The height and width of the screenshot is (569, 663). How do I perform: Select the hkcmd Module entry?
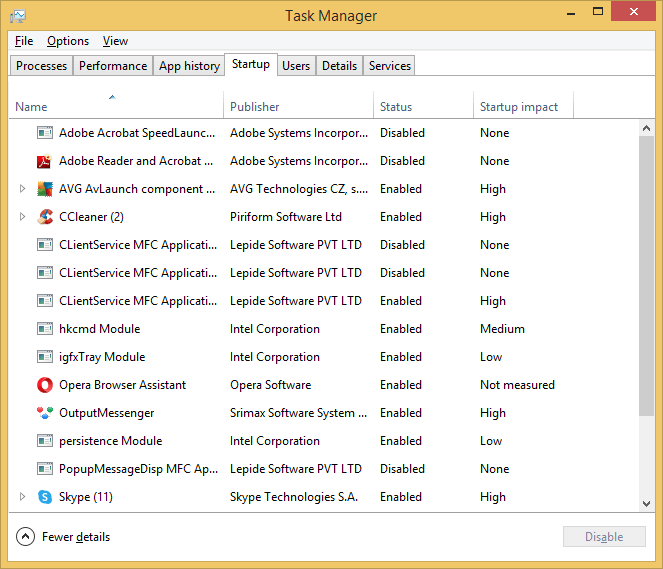99,329
